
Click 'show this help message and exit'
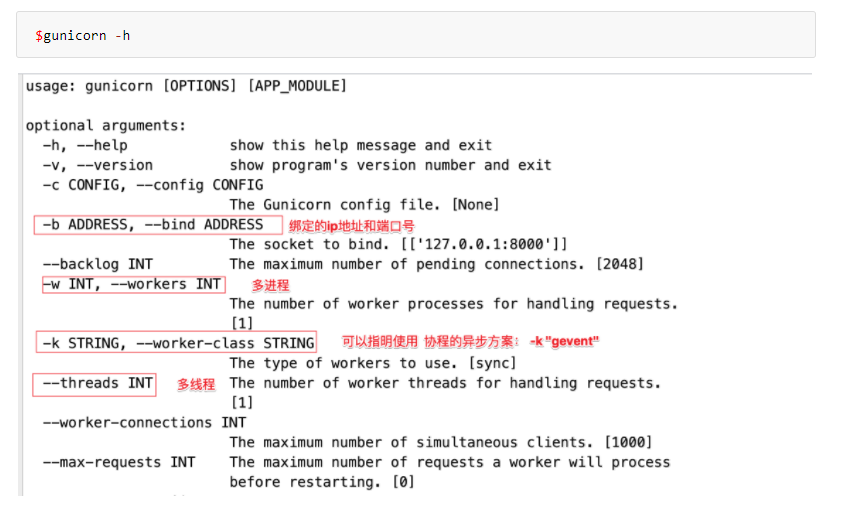[361, 145]
